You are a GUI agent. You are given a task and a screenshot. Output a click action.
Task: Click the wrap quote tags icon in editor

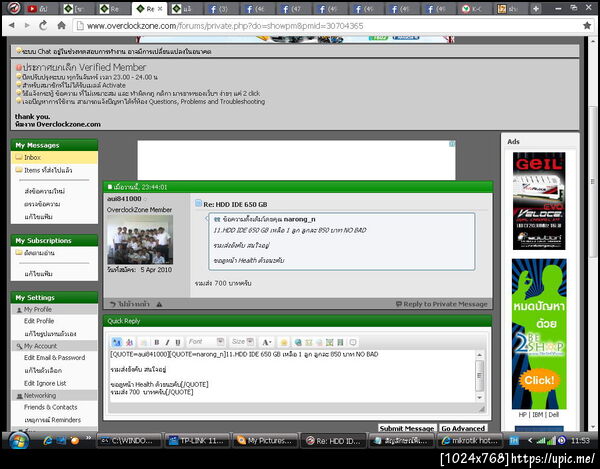tap(352, 342)
